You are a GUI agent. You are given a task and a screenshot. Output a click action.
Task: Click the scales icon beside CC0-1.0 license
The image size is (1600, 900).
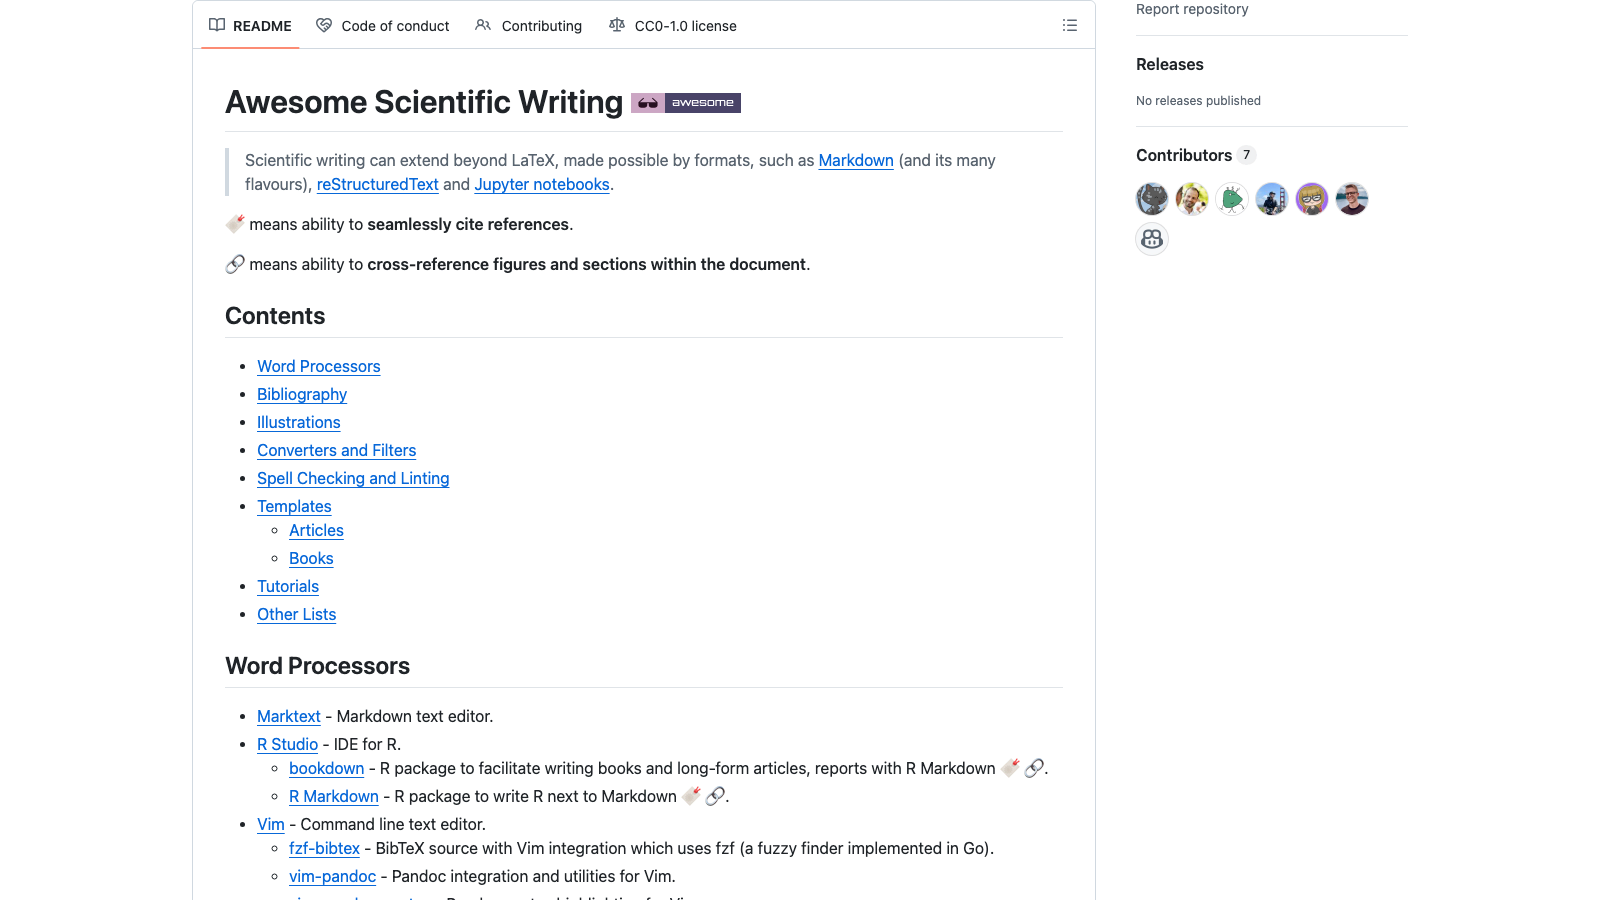(x=616, y=25)
